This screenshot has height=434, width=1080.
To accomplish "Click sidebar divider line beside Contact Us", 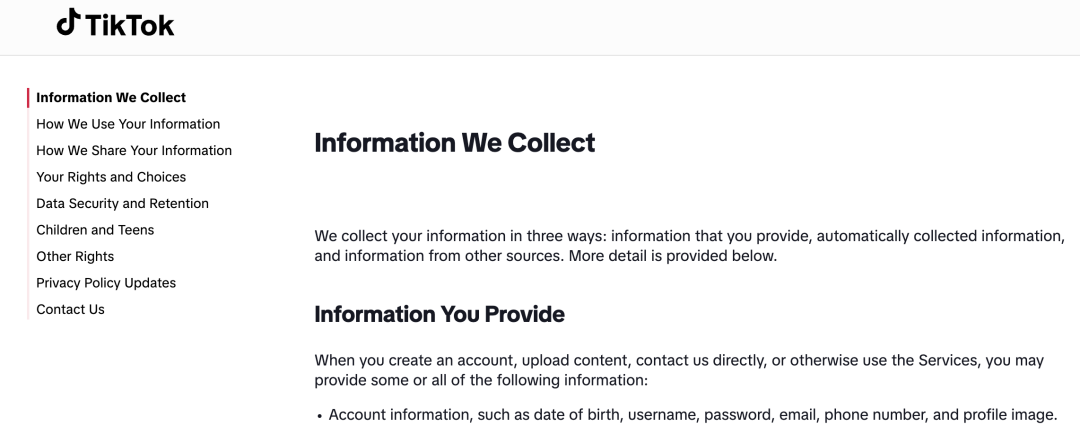I will click(28, 310).
